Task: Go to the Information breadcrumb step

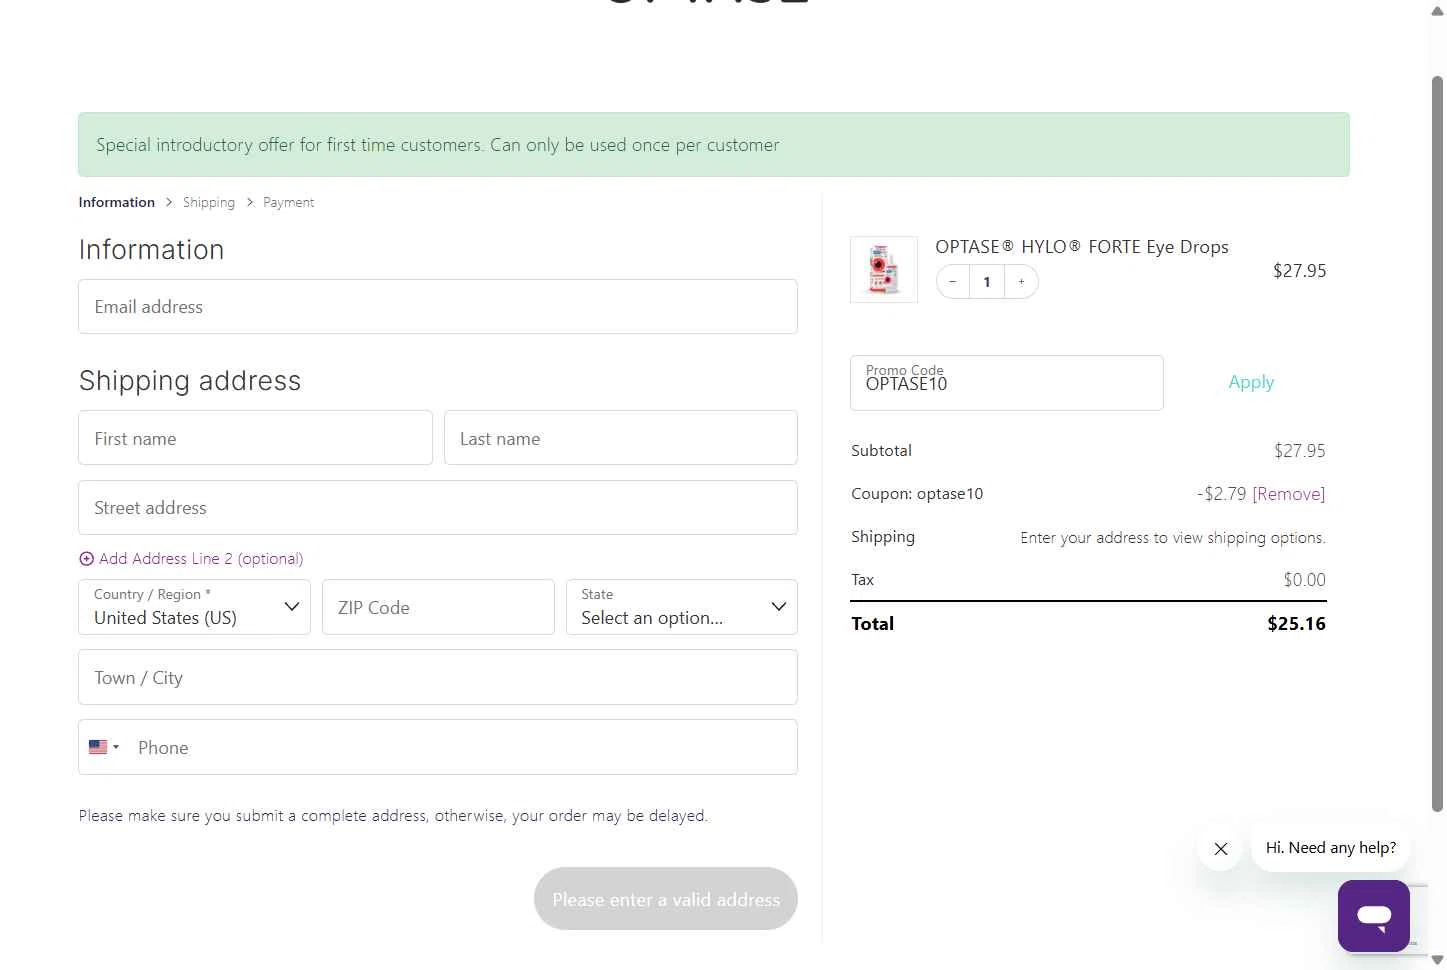Action: click(117, 202)
